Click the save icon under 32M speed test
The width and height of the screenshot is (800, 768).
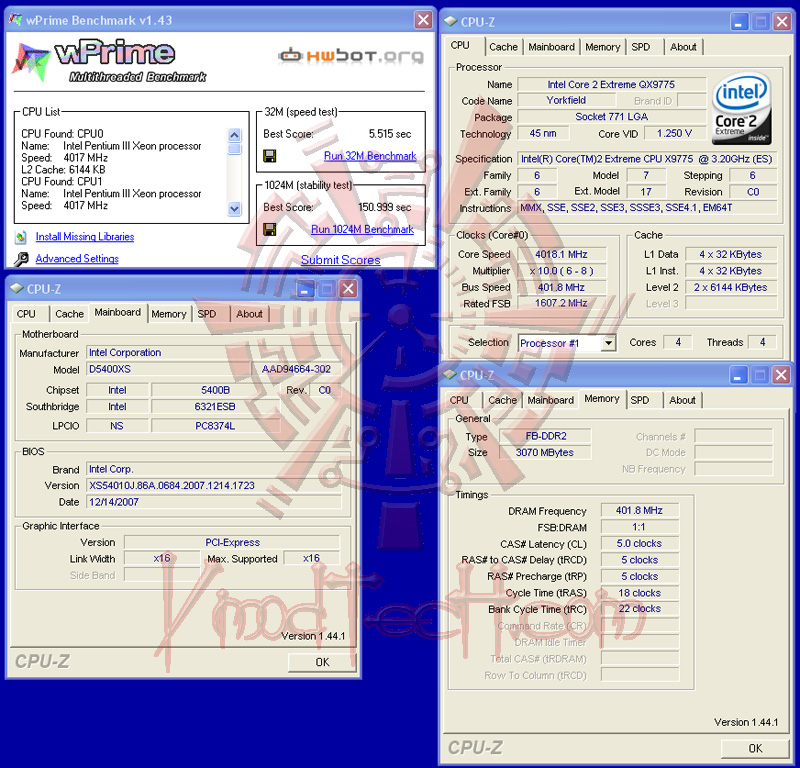[x=269, y=156]
